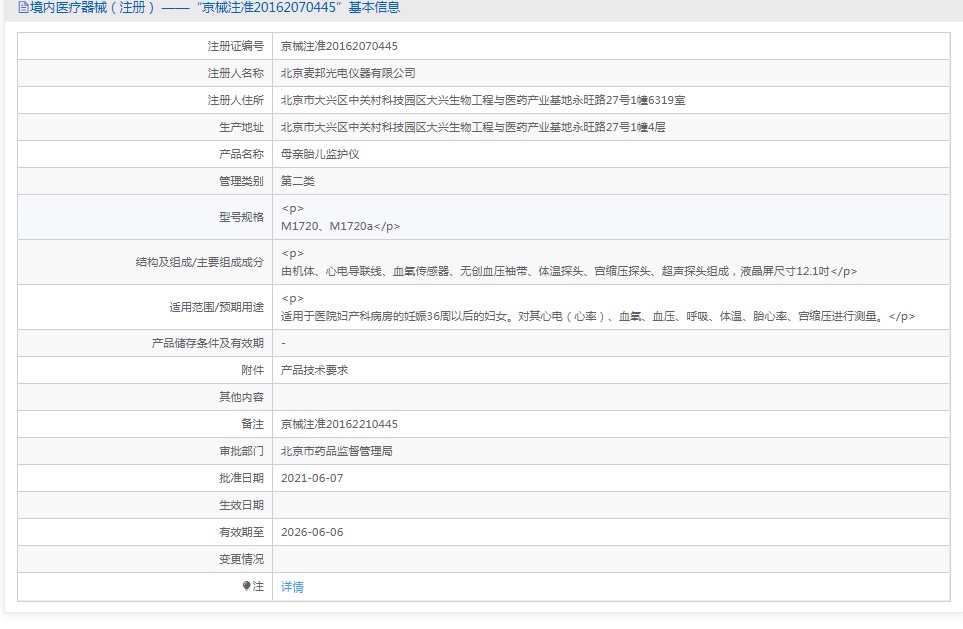Click the 产品储存条件及有效期 label
The width and height of the screenshot is (963, 629).
click(208, 343)
